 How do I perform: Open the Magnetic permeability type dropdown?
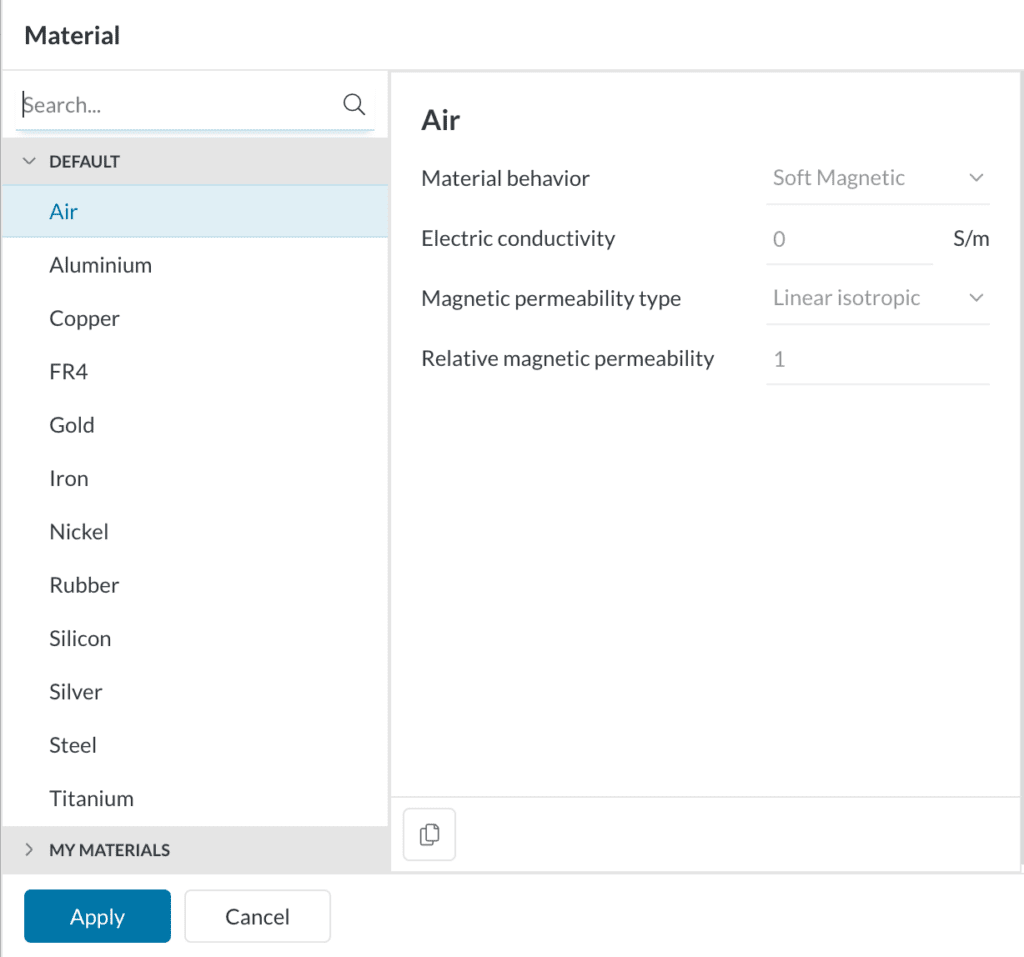tap(876, 298)
